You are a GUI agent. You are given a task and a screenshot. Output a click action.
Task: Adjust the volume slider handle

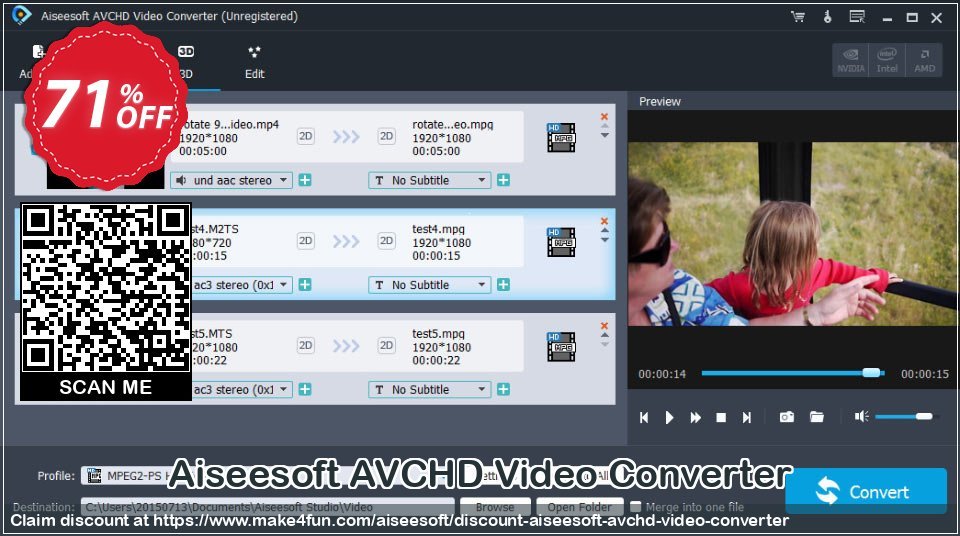(924, 417)
